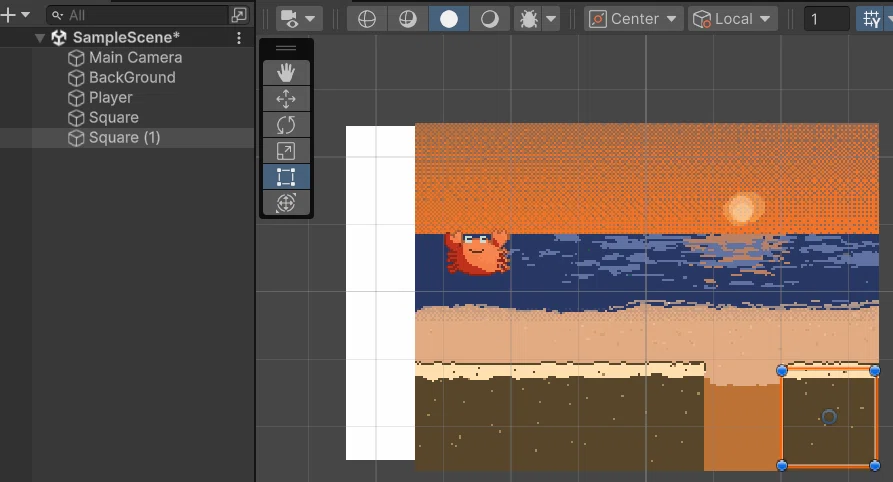Open the Center pivot mode dropdown
Image resolution: width=893 pixels, height=482 pixels.
[x=633, y=19]
